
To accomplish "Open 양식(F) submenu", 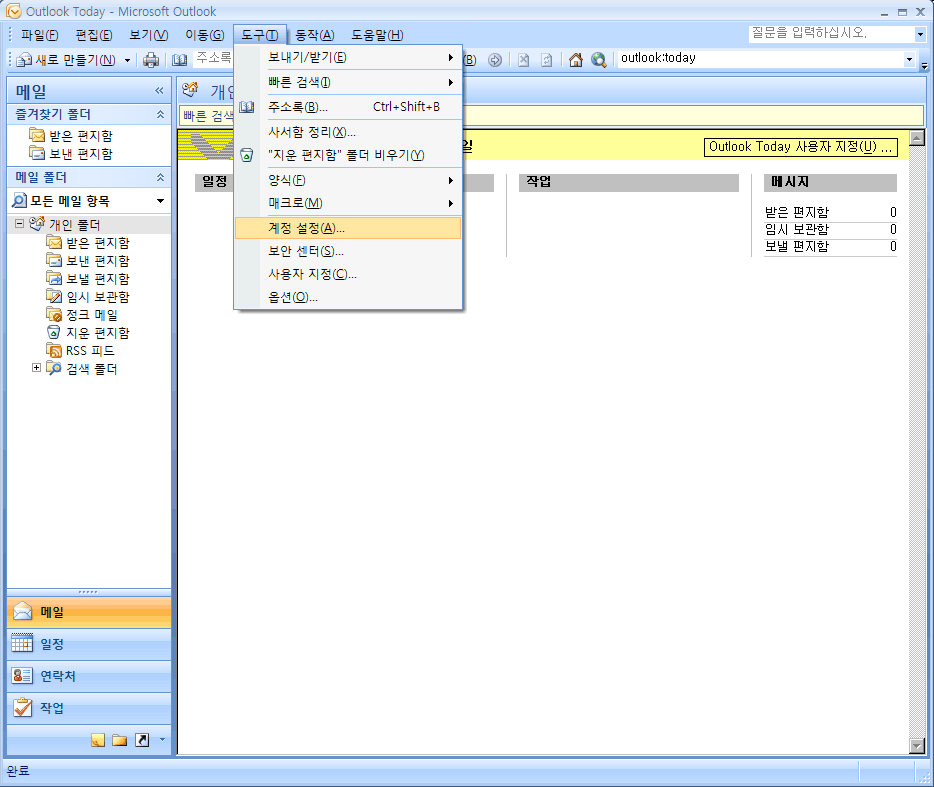I will point(348,180).
